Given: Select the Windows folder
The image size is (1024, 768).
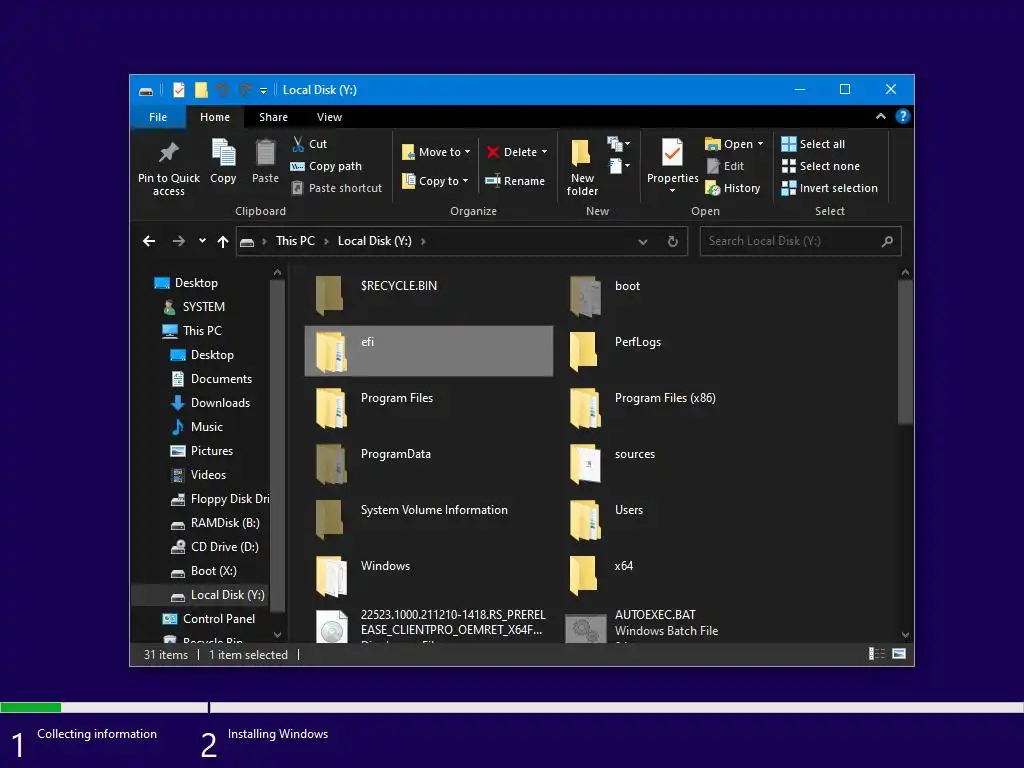Looking at the screenshot, I should tap(429, 576).
